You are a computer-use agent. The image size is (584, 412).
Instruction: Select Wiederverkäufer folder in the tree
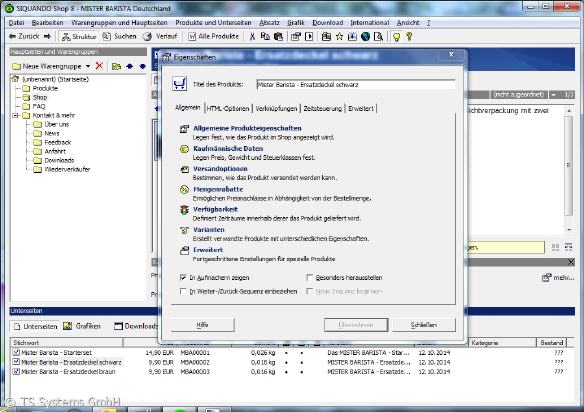[x=62, y=169]
